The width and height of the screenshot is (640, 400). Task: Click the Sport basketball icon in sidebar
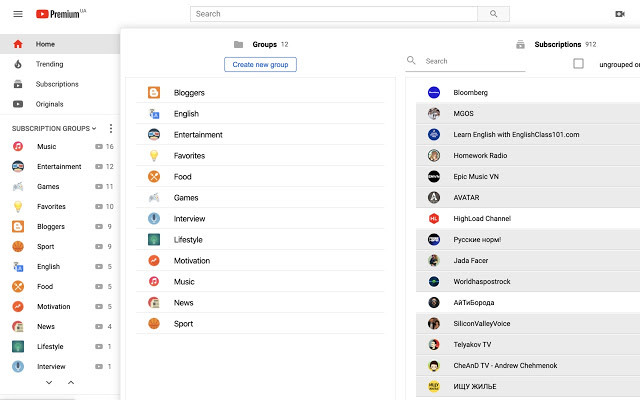click(x=18, y=247)
